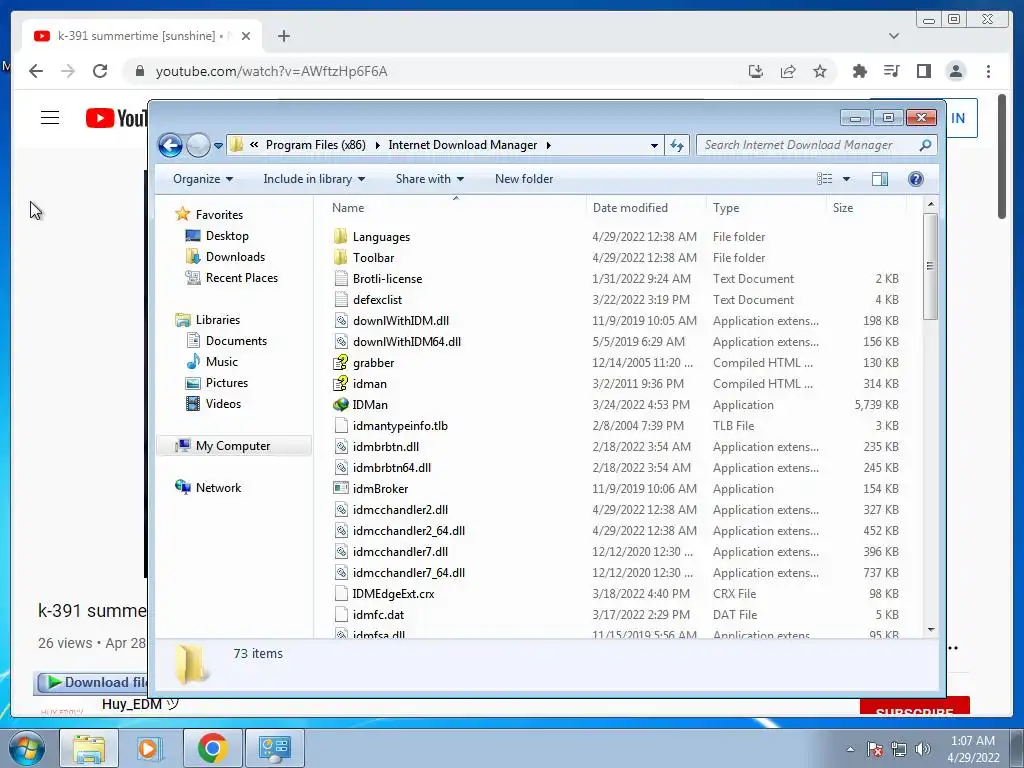
Task: Open Pictures library
Action: point(227,383)
